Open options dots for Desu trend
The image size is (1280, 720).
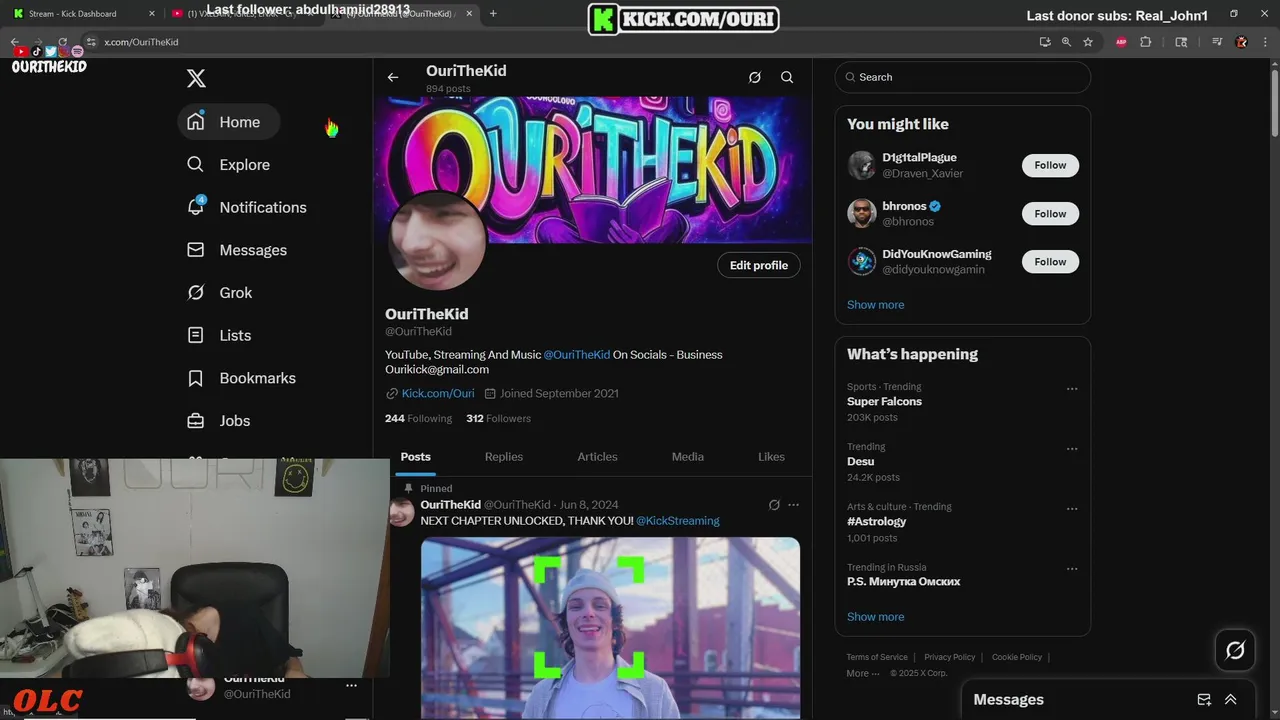[x=1072, y=449]
